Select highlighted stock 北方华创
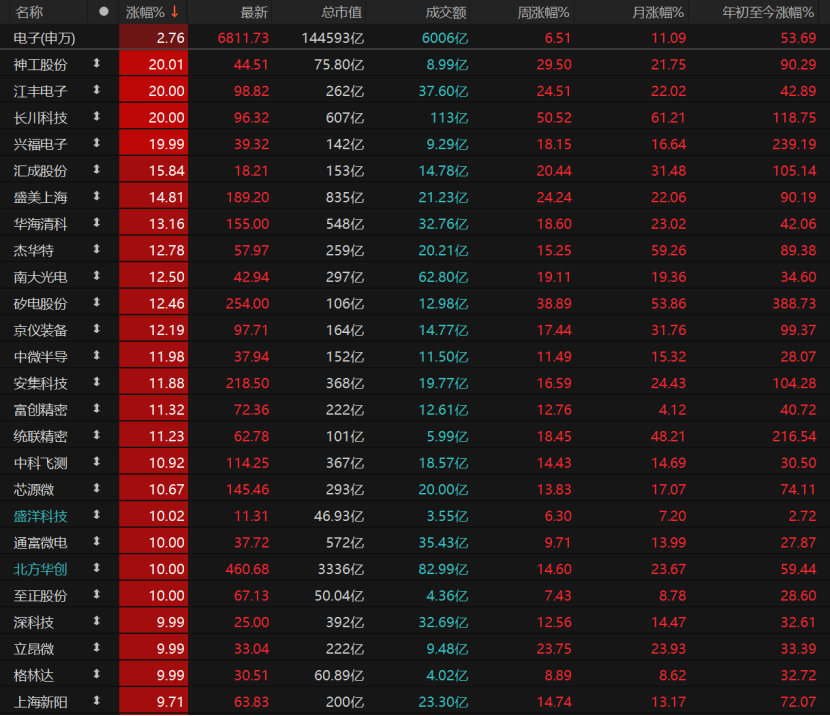The height and width of the screenshot is (716, 830). (40, 569)
